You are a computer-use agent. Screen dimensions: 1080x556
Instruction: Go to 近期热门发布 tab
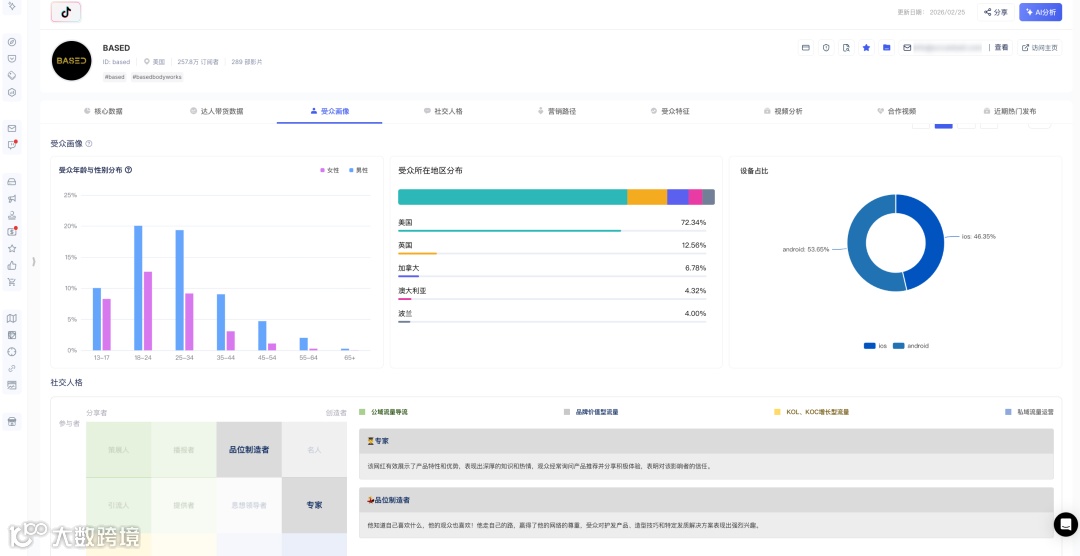1010,111
